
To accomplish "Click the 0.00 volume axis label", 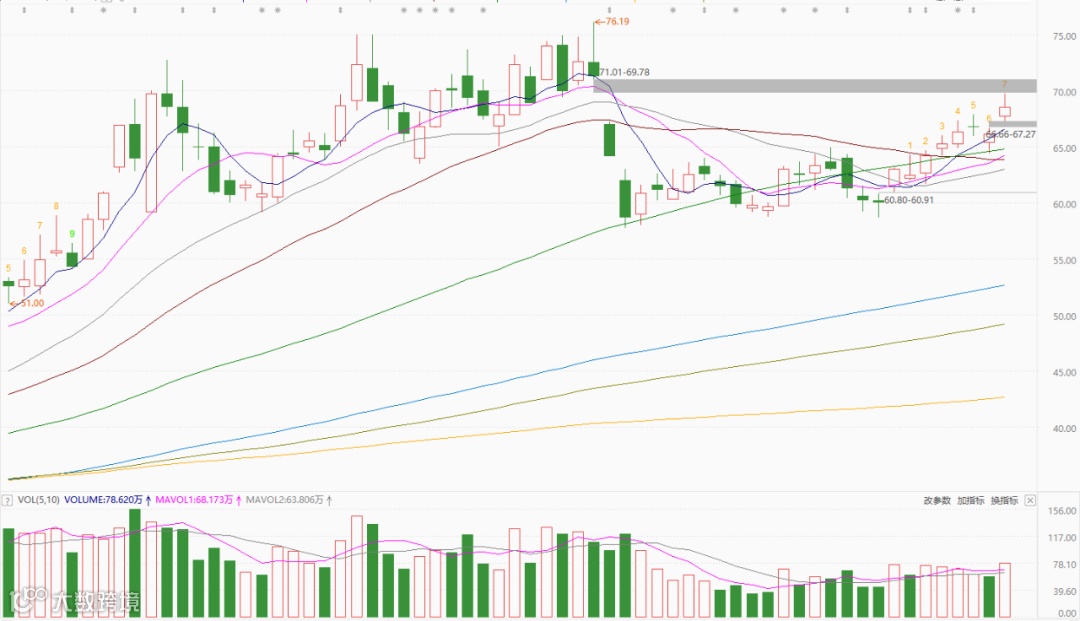I will pyautogui.click(x=1067, y=613).
